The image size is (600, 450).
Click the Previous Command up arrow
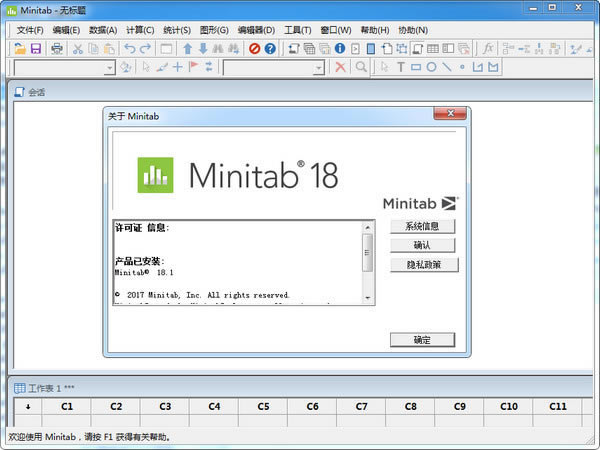[188, 49]
